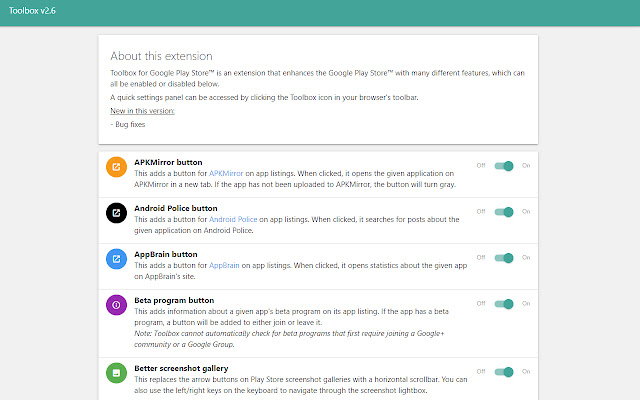Click the orange APKMirror button icon
Image resolution: width=640 pixels, height=400 pixels.
[116, 166]
